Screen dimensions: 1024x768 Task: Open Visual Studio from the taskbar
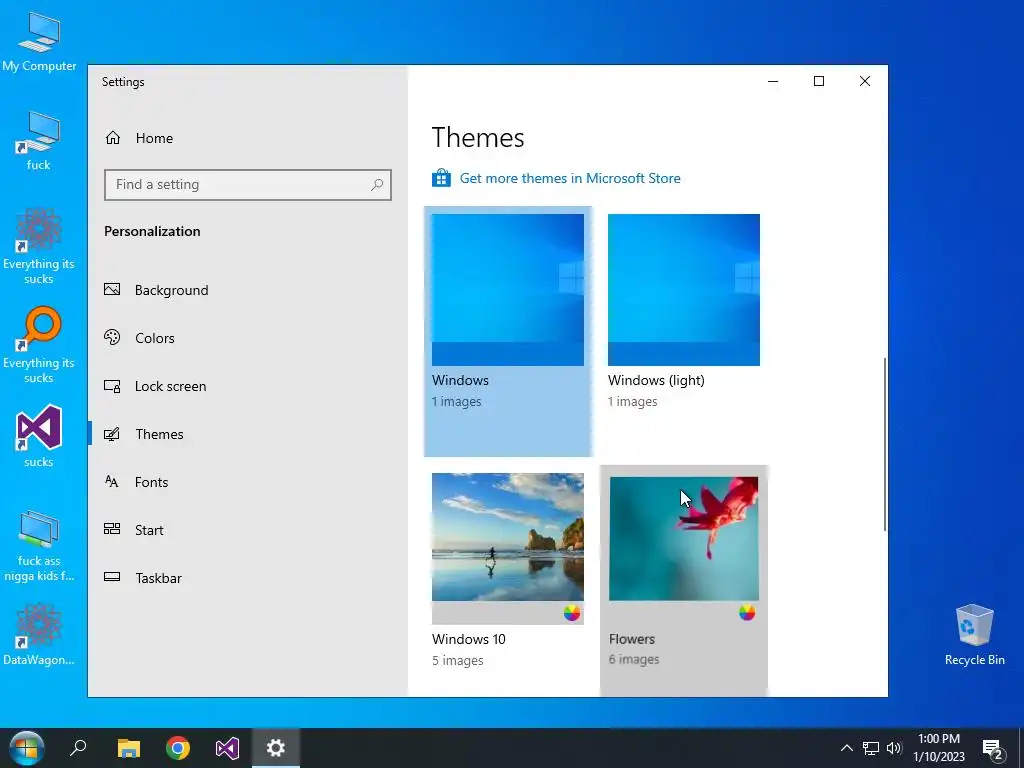point(227,748)
